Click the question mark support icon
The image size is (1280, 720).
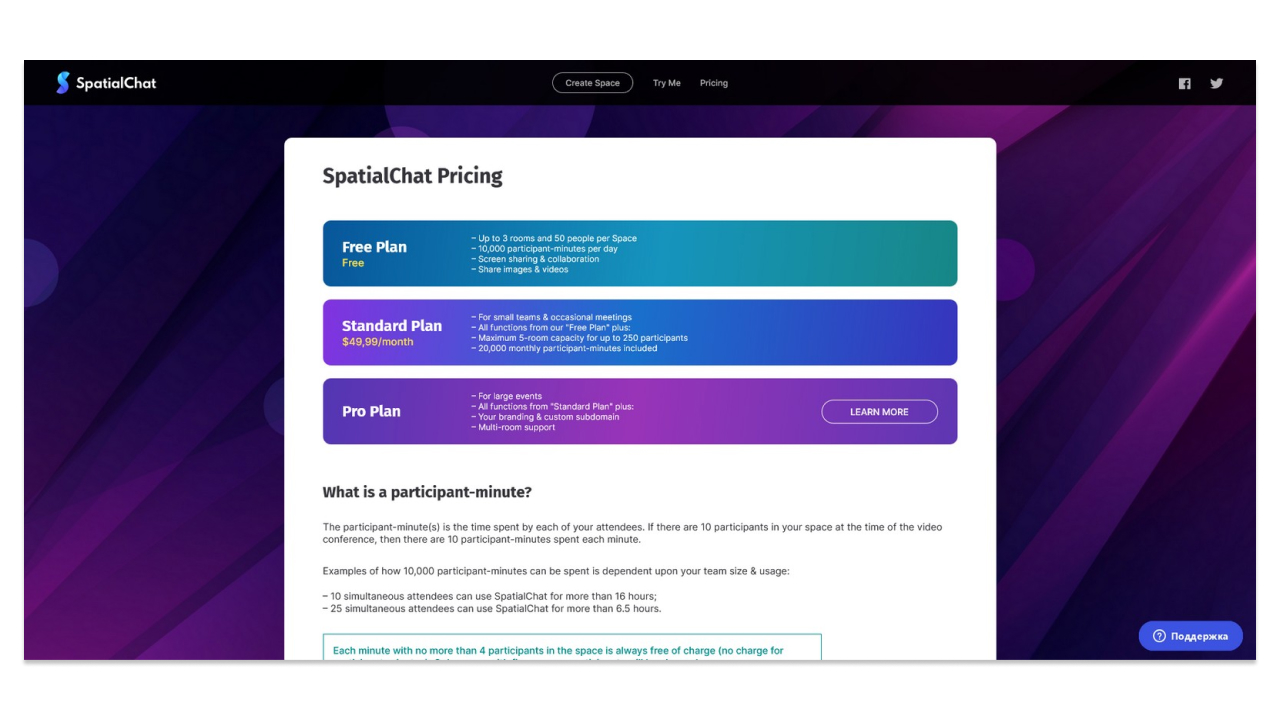click(x=1159, y=636)
